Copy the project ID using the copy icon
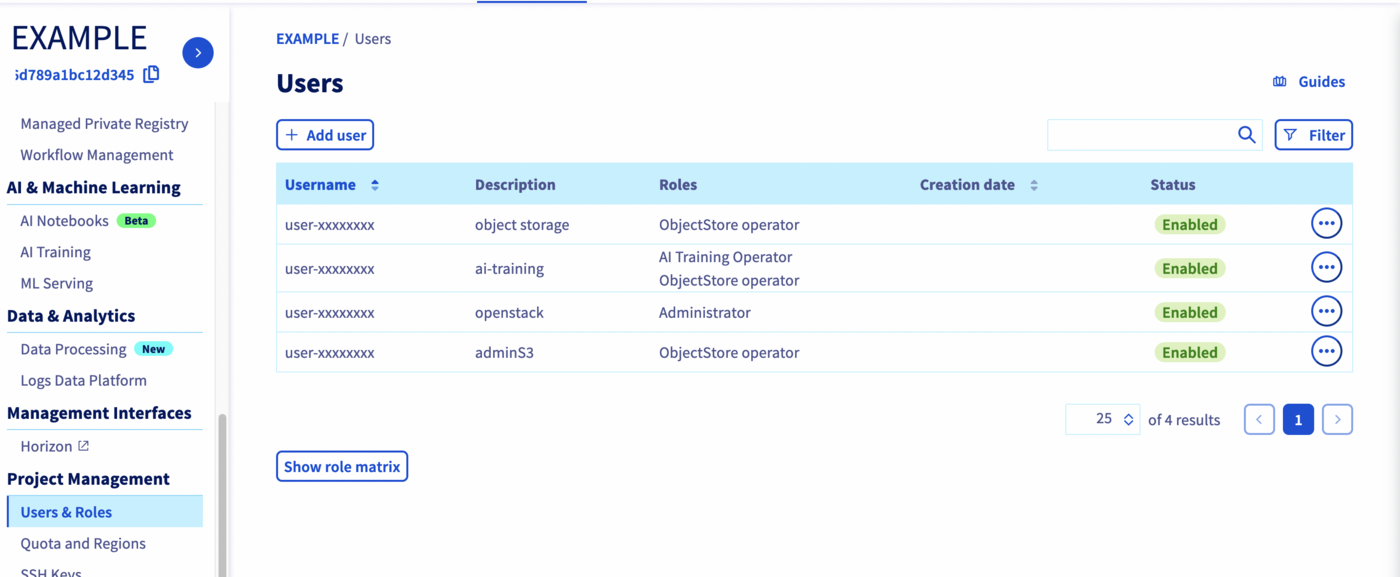1400x577 pixels. click(x=151, y=74)
